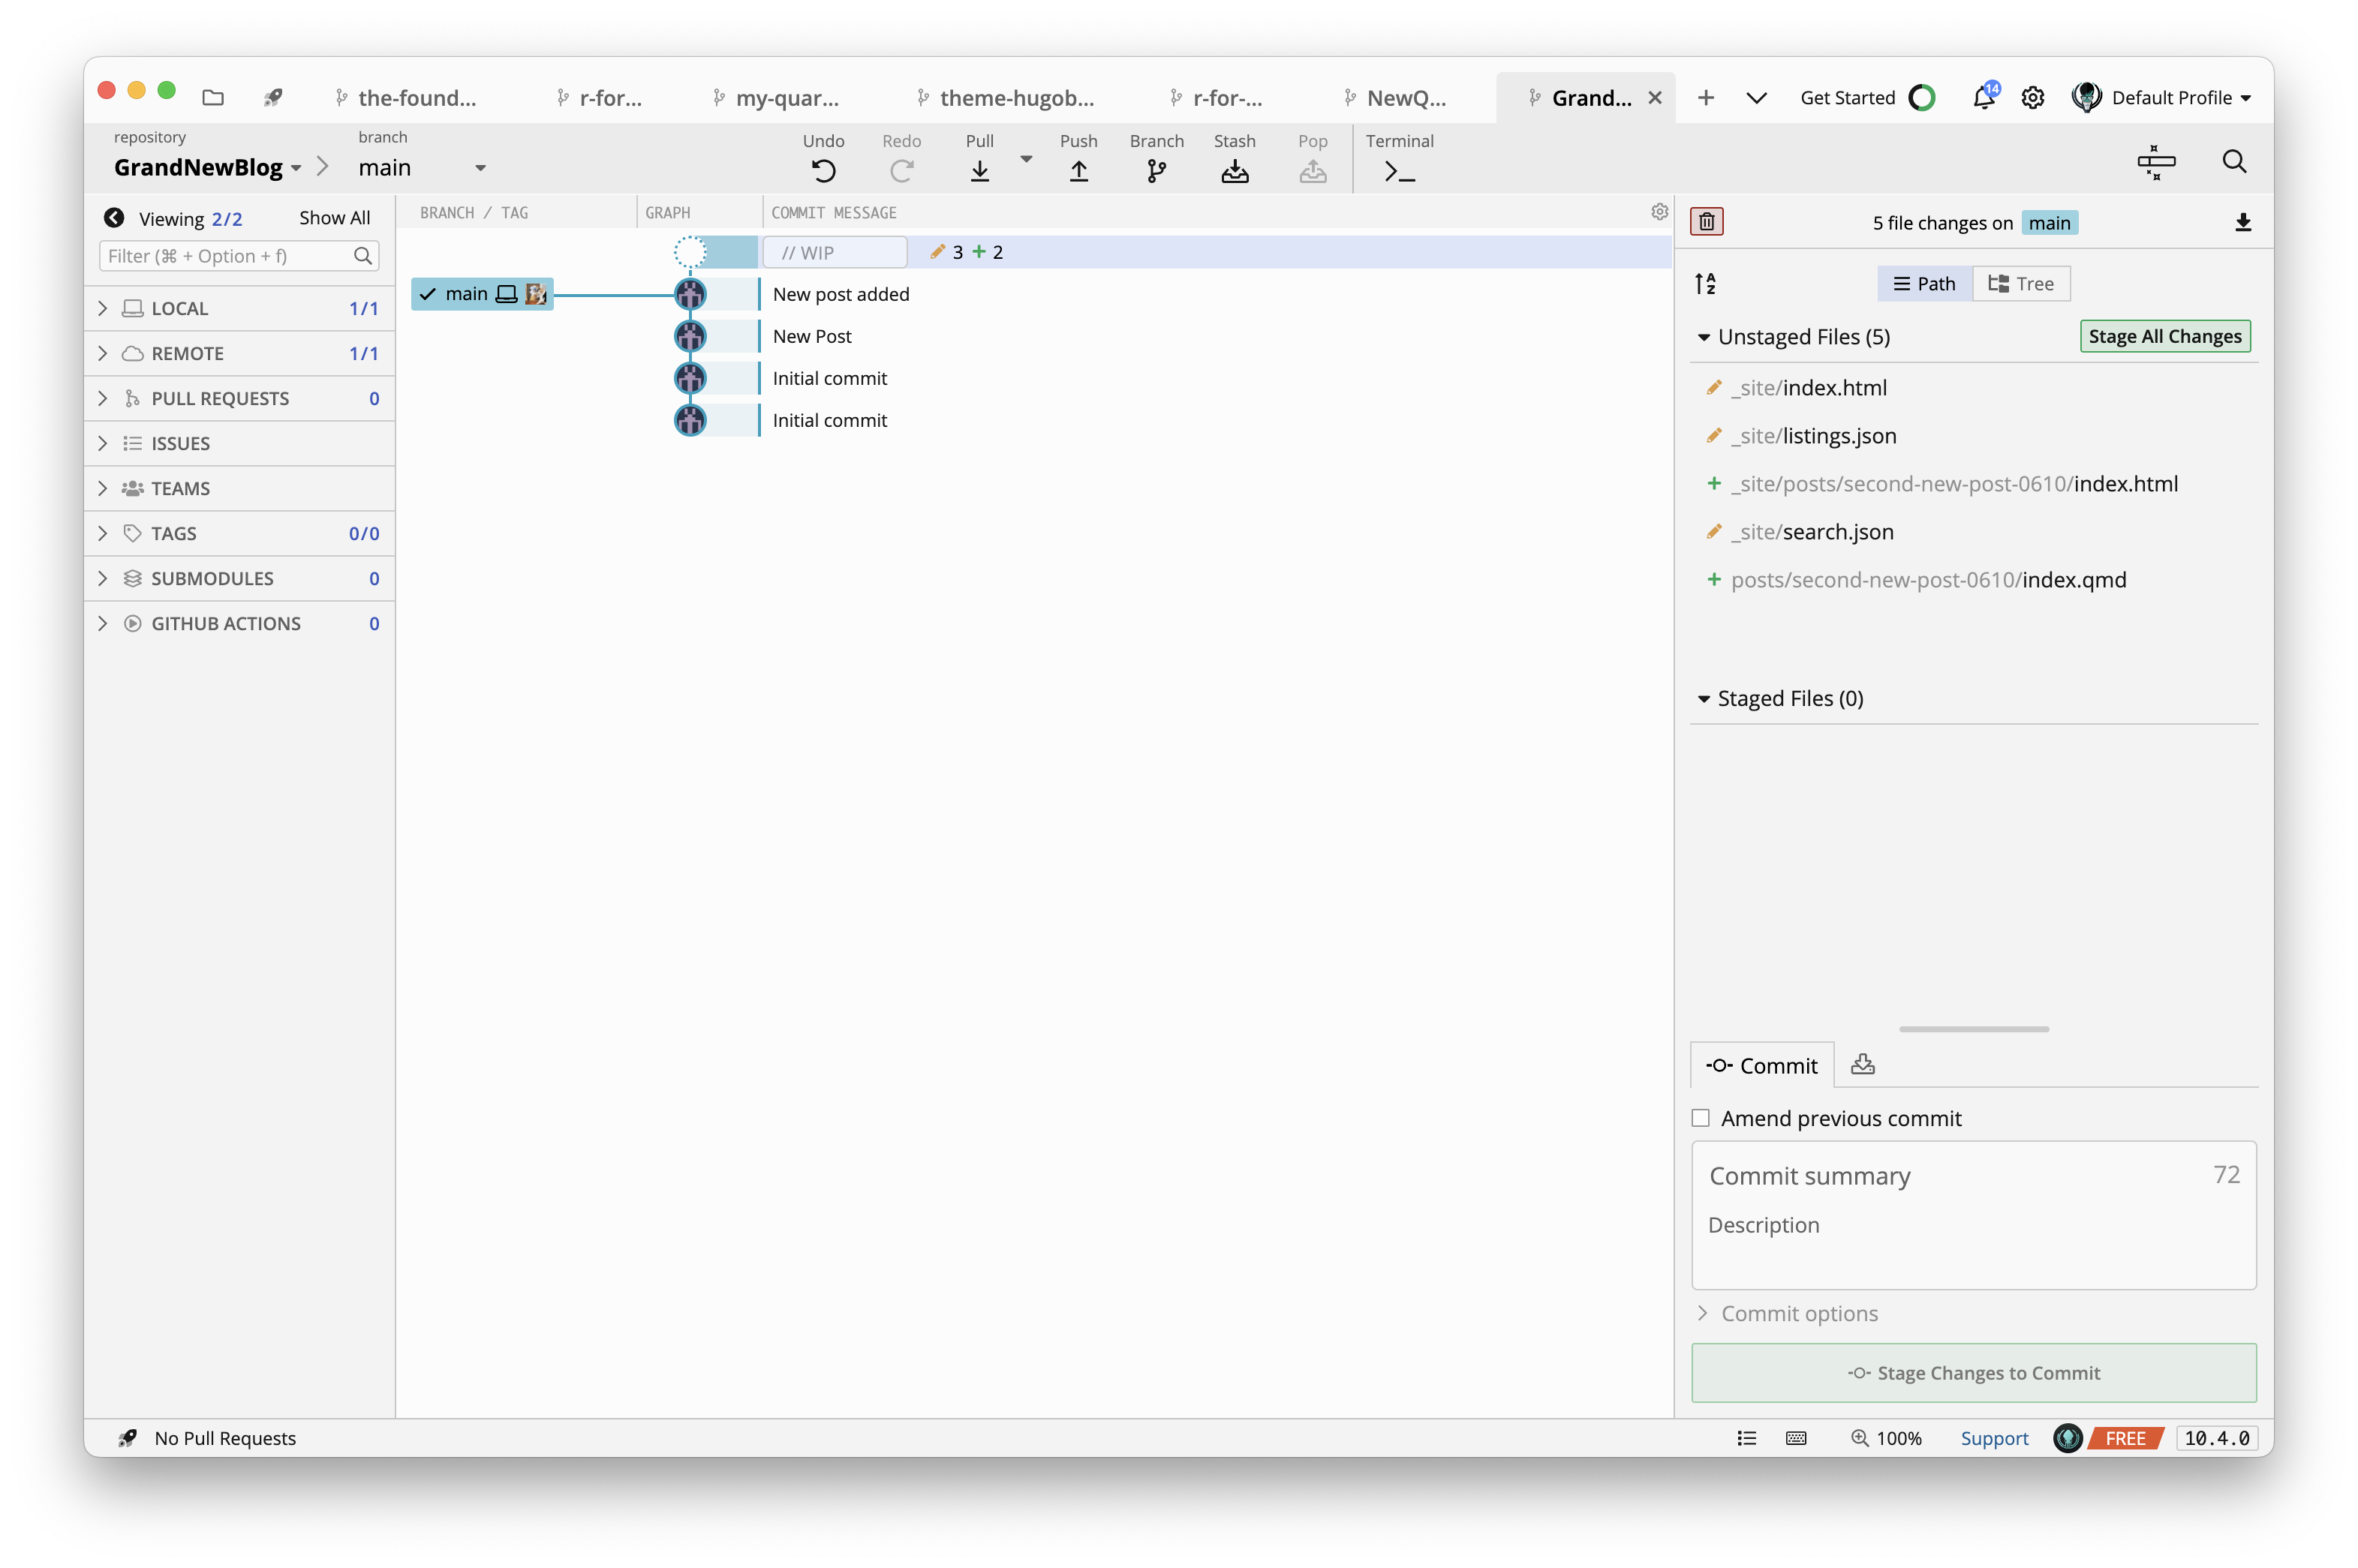
Task: Discard all changes with the trash icon
Action: (1706, 222)
